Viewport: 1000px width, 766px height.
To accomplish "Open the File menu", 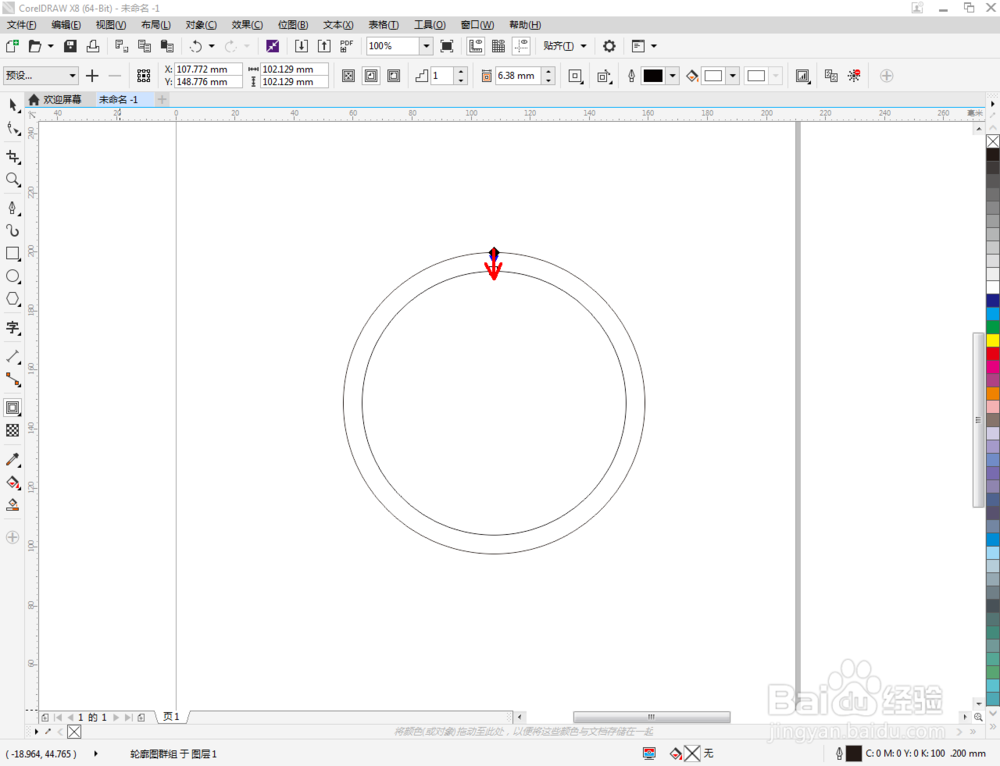I will point(21,25).
